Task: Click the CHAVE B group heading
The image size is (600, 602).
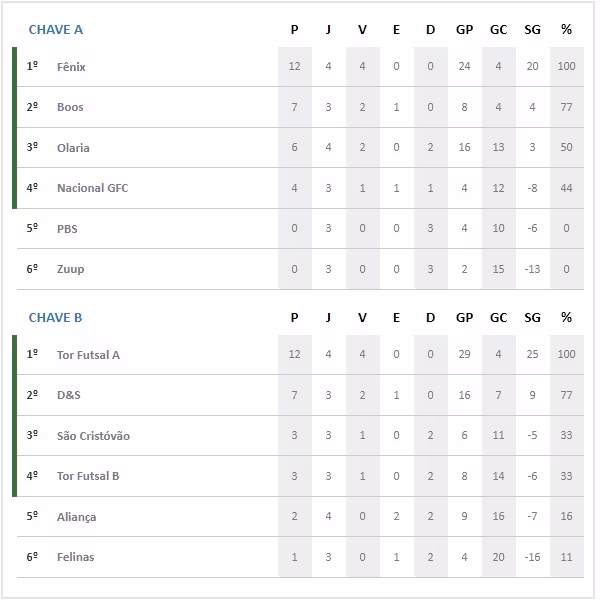Action: (x=56, y=318)
